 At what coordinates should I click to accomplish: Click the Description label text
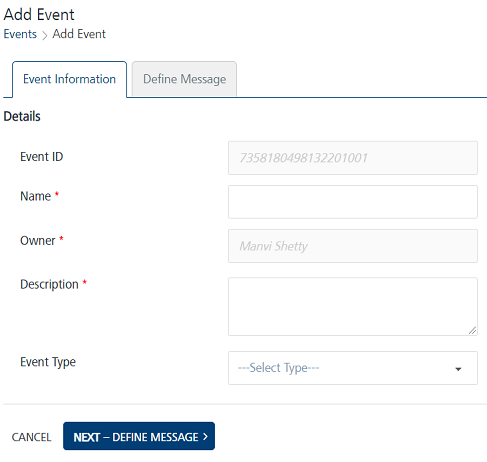pos(49,284)
